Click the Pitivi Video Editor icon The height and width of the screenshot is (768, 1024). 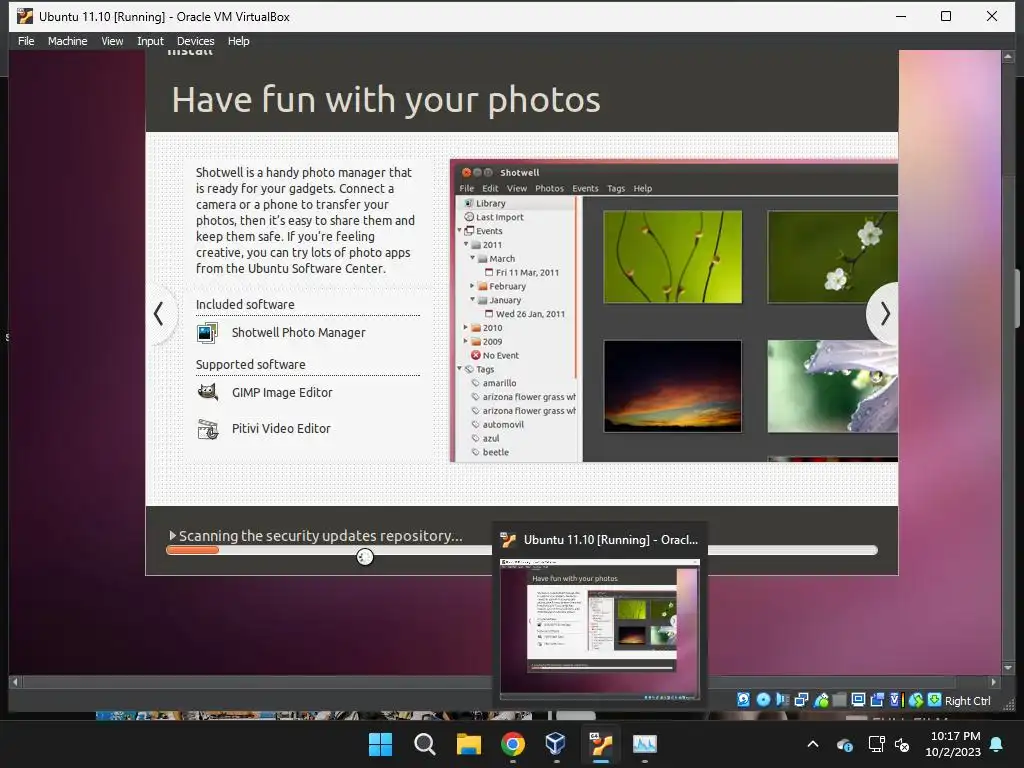(208, 429)
